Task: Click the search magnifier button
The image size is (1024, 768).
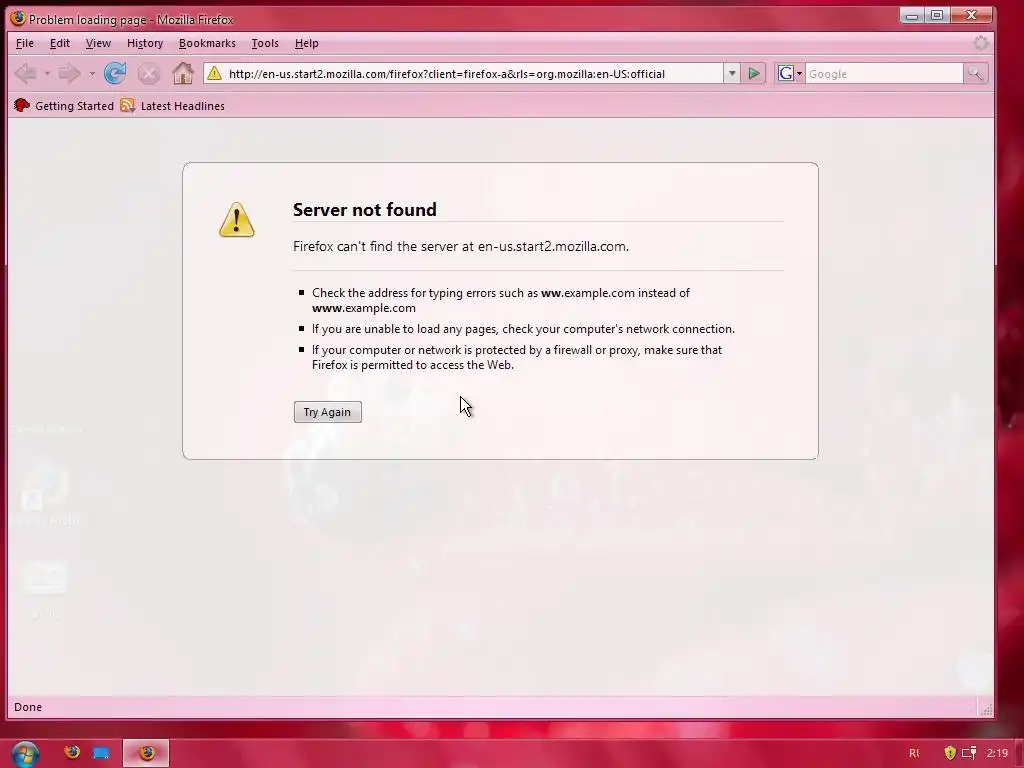Action: [975, 74]
